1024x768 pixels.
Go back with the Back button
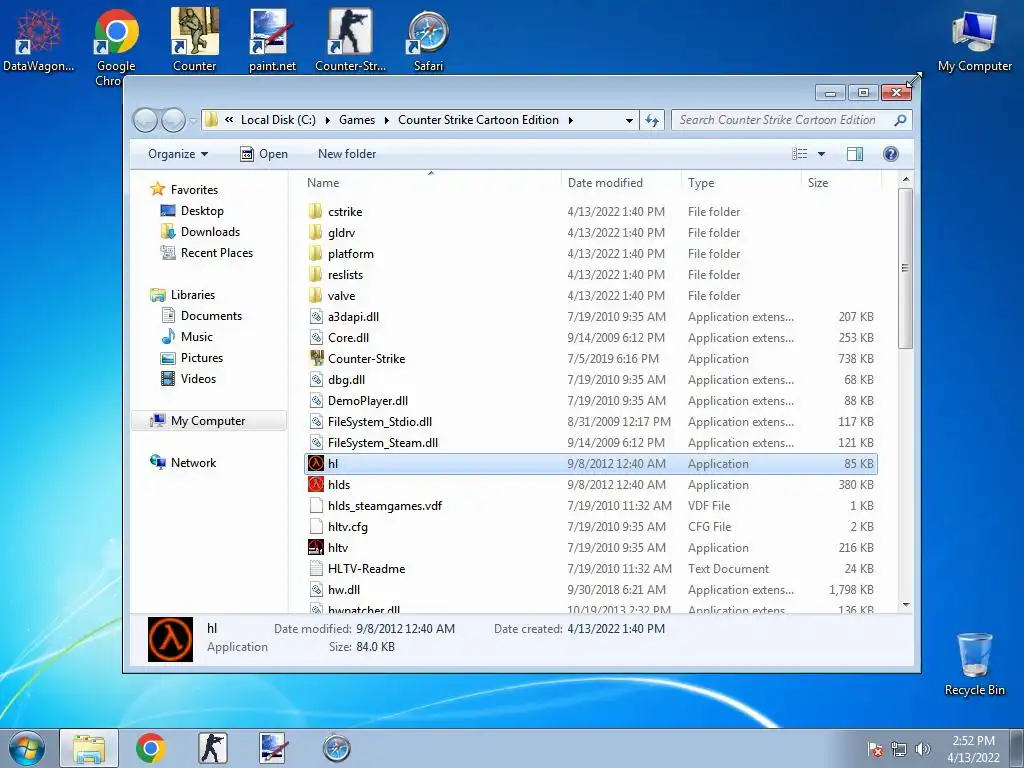[145, 120]
